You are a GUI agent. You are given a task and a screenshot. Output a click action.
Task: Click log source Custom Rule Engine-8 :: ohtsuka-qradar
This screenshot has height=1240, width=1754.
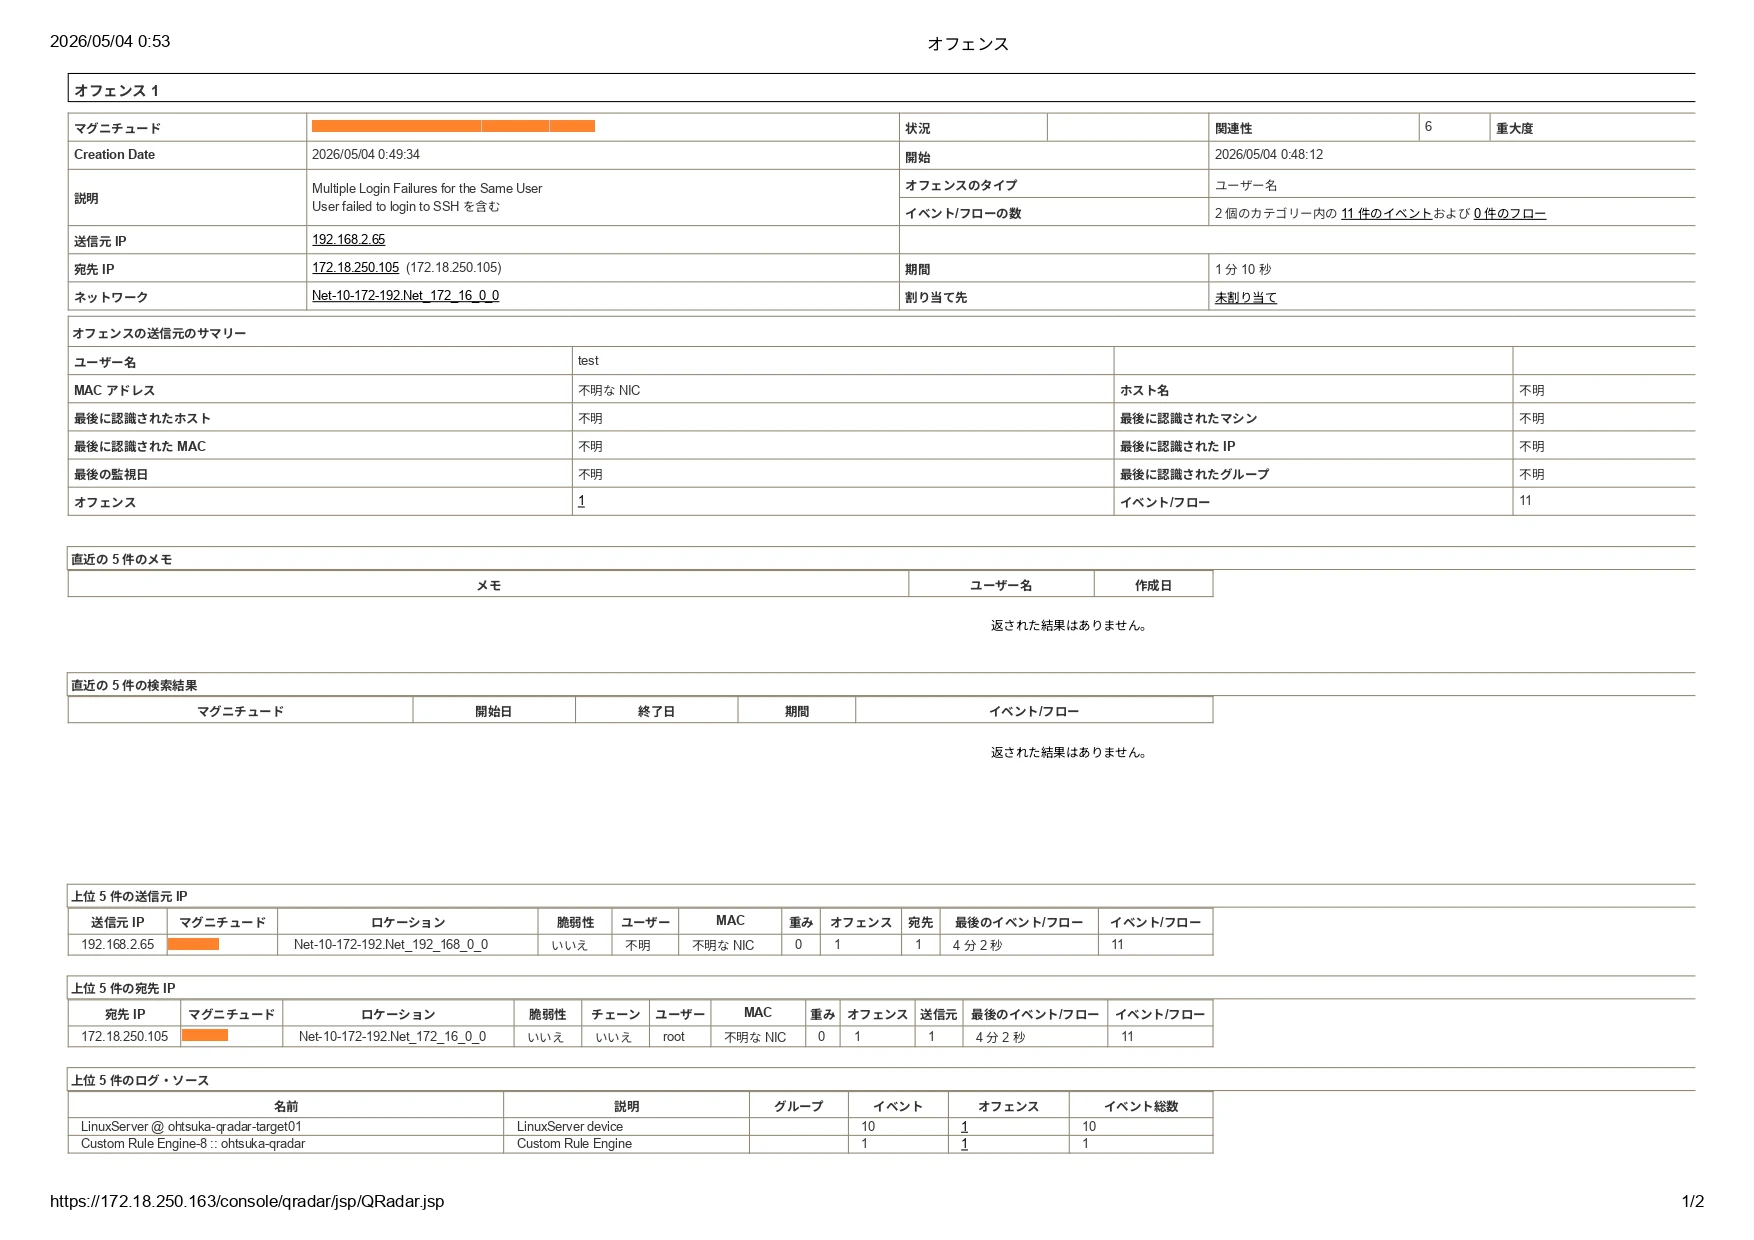click(193, 1144)
